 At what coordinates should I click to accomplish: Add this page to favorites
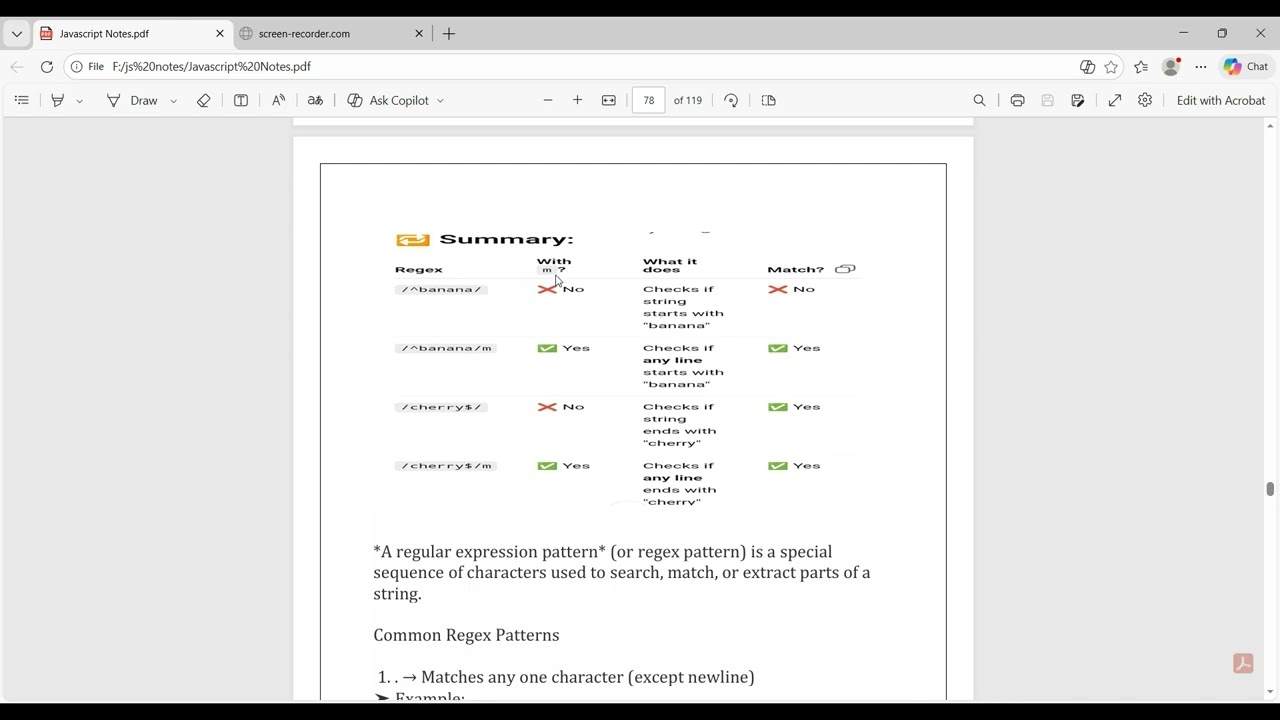(1111, 67)
